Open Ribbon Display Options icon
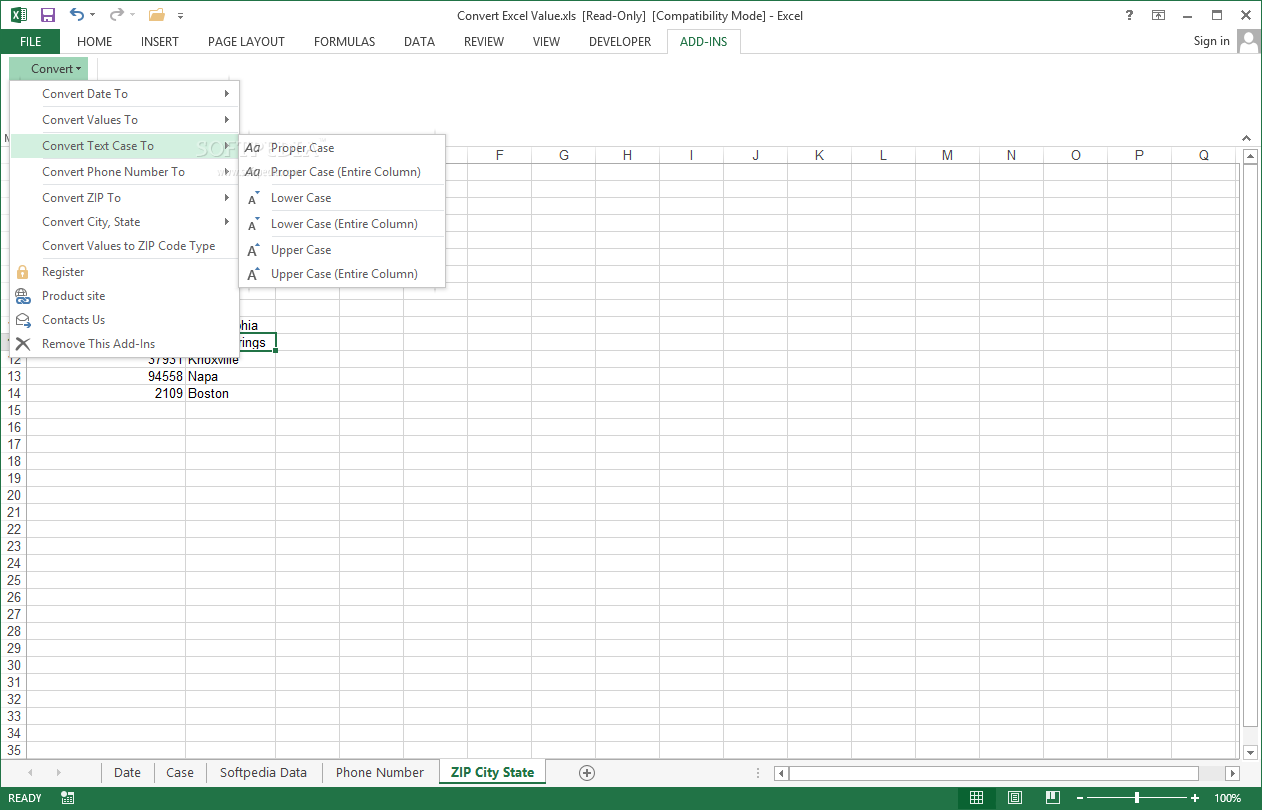 1158,15
